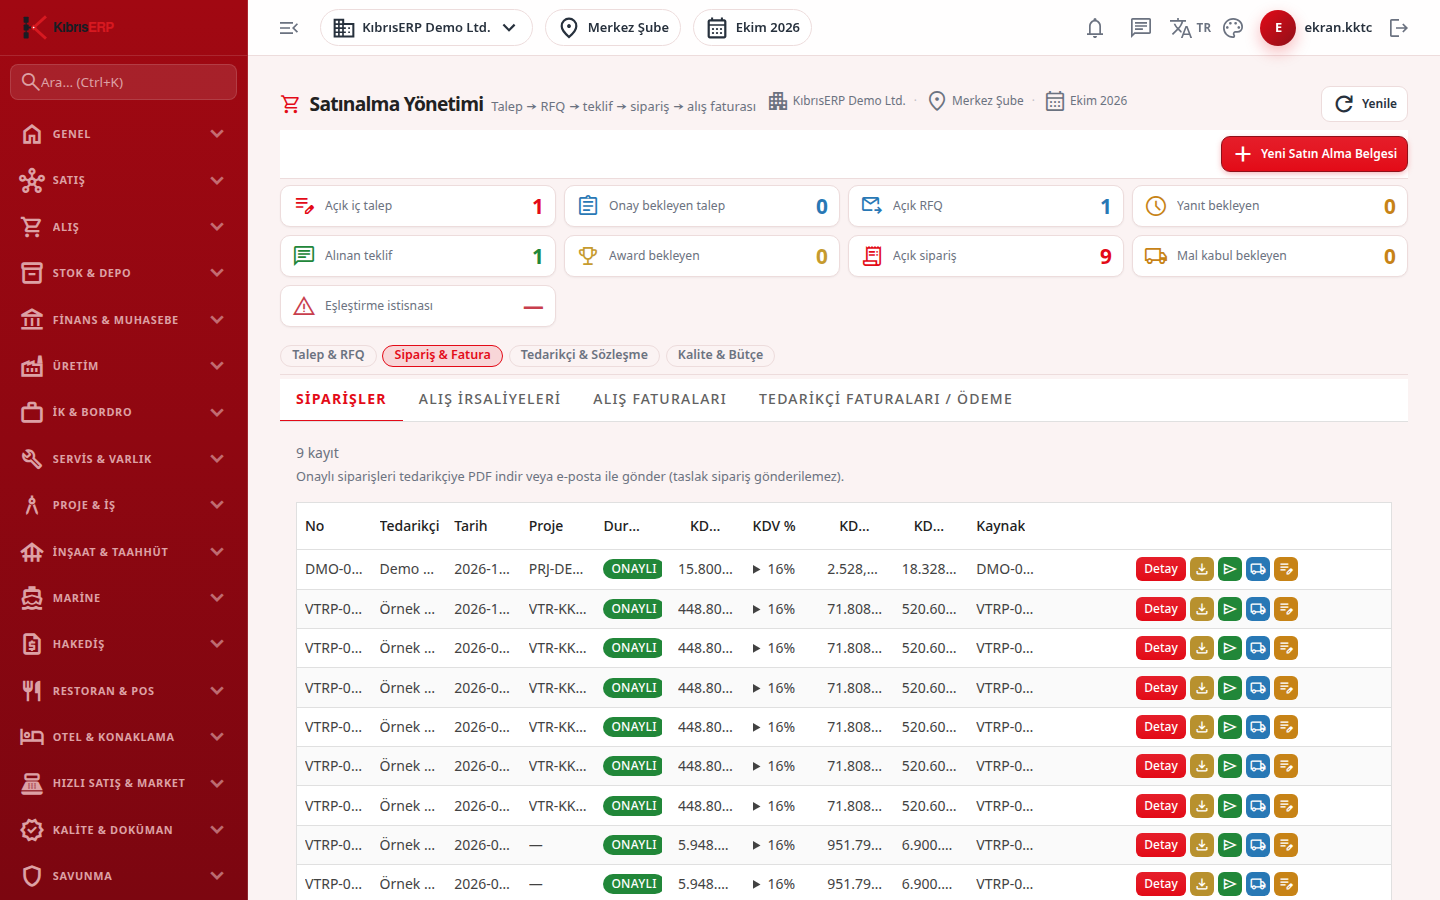Open the KıbrısERP Demo Ltd. company dropdown

coord(426,28)
